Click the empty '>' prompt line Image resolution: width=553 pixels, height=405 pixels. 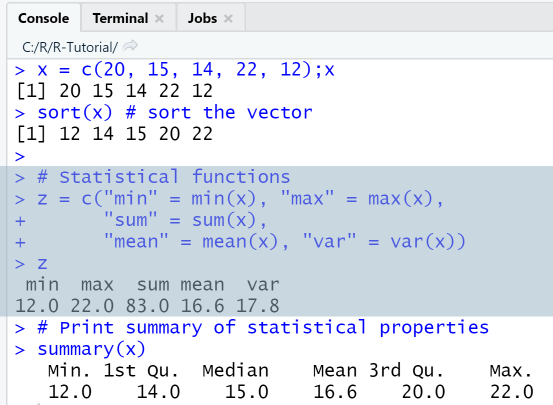click(x=20, y=156)
